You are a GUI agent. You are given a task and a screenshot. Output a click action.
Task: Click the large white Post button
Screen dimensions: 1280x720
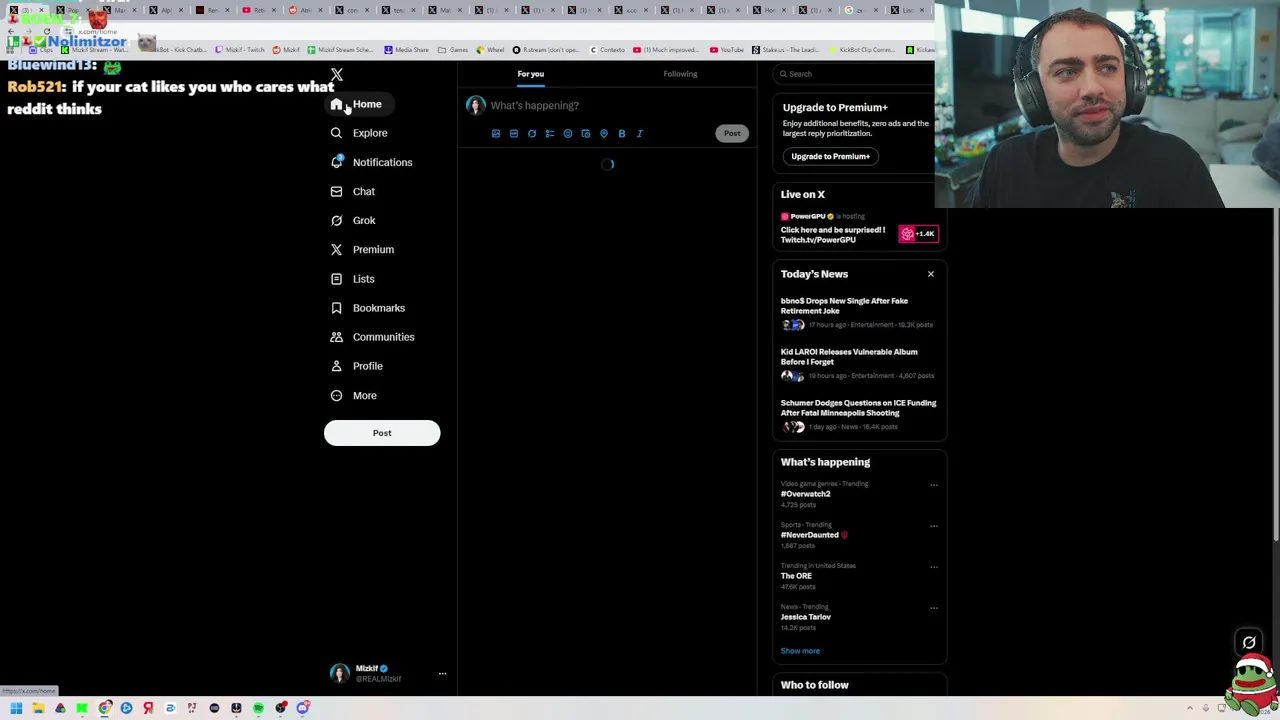click(x=382, y=433)
